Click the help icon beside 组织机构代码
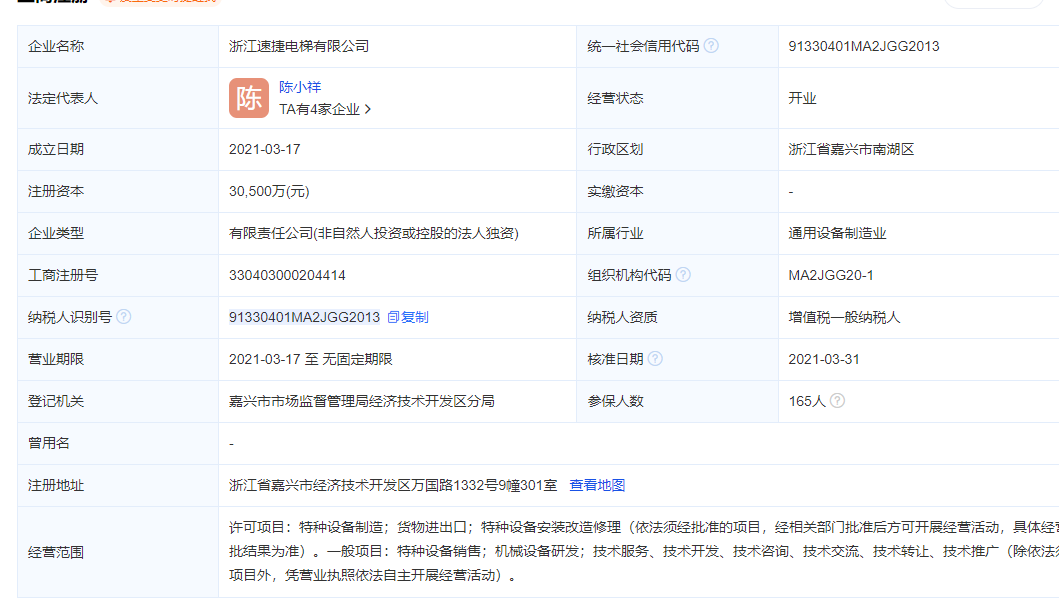The image size is (1059, 600). [x=683, y=274]
